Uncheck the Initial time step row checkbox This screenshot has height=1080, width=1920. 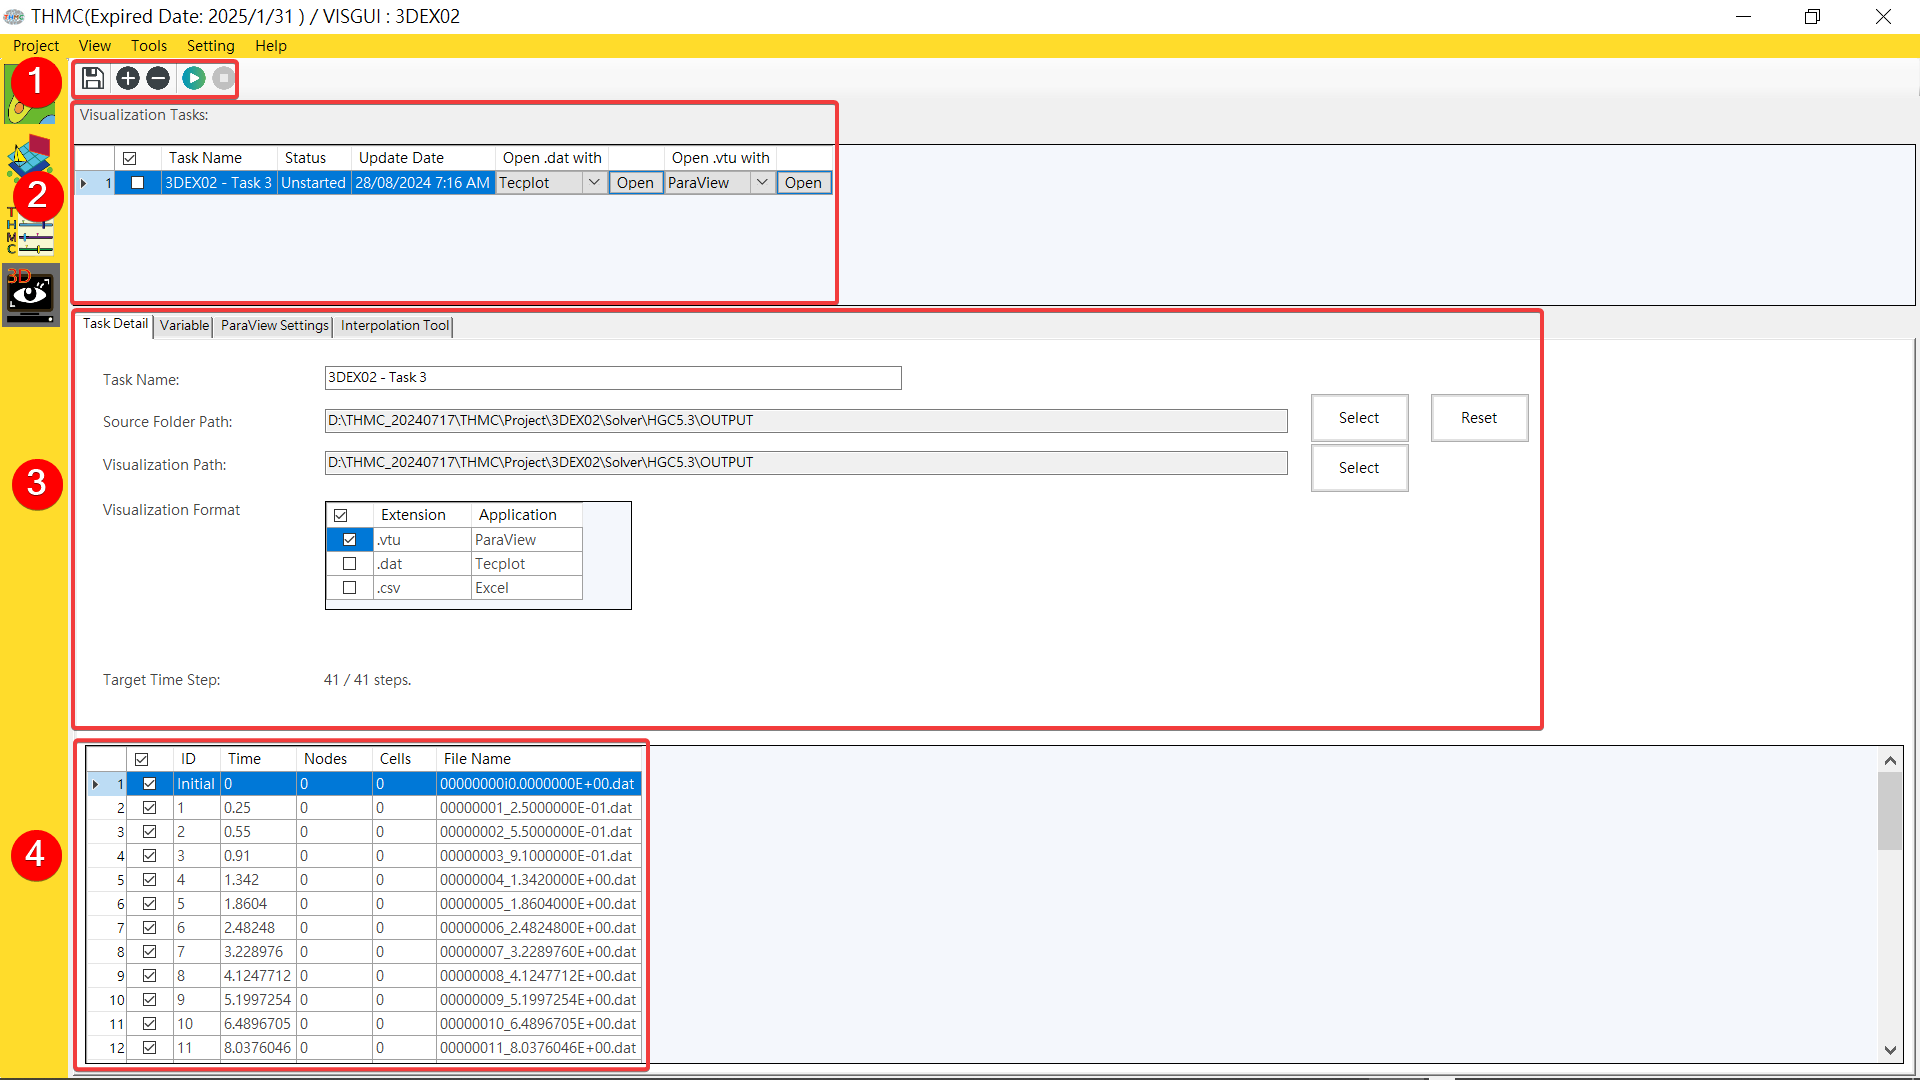point(150,784)
